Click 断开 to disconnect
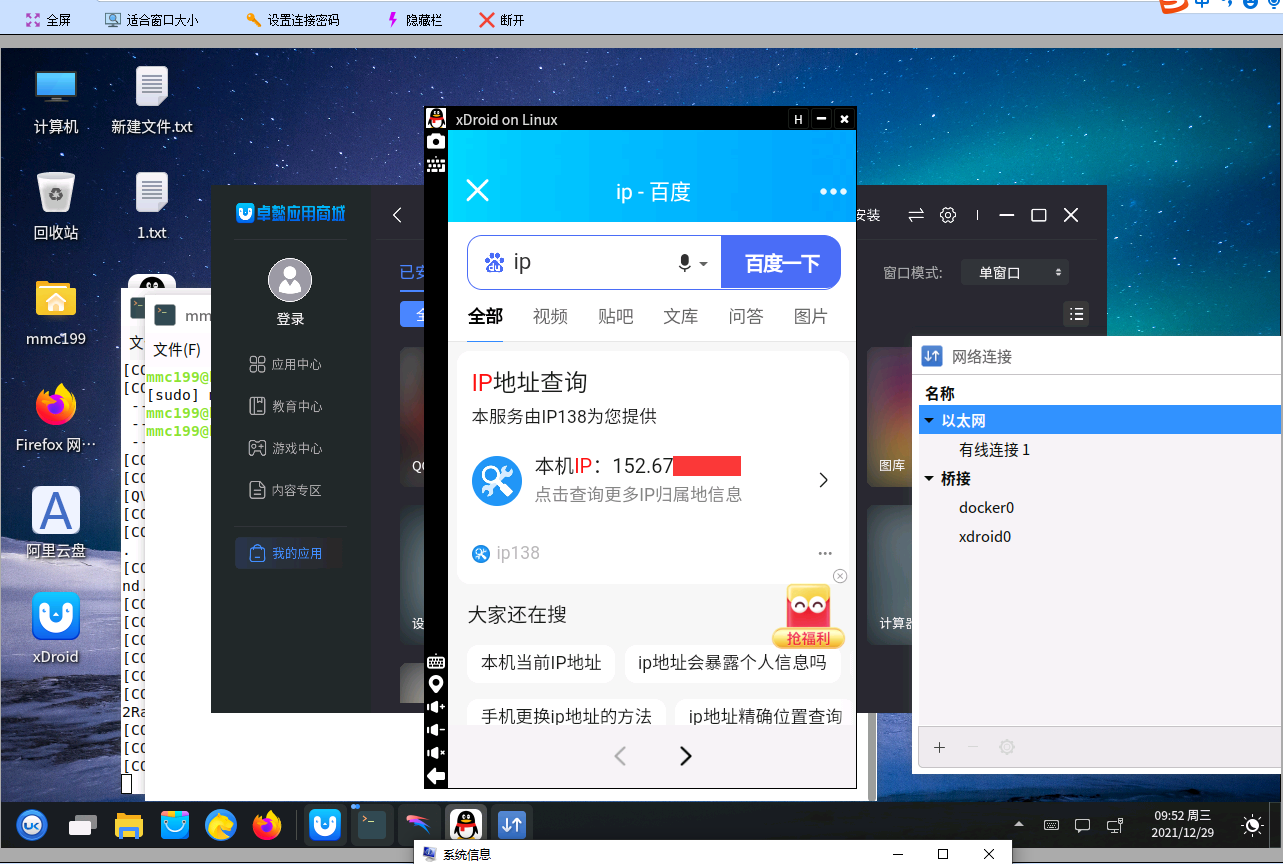Viewport: 1283px width, 864px height. click(502, 20)
